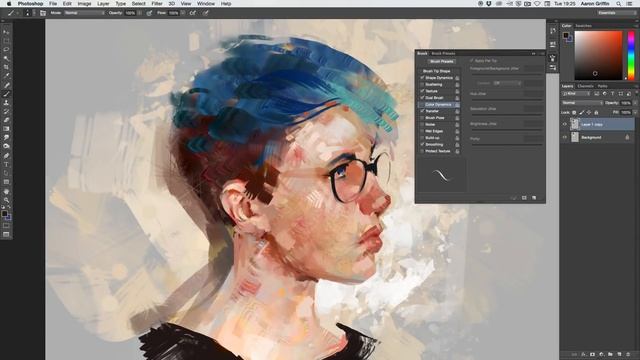Select the Horizontal Type tool
The height and width of the screenshot is (360, 640).
(x=6, y=164)
